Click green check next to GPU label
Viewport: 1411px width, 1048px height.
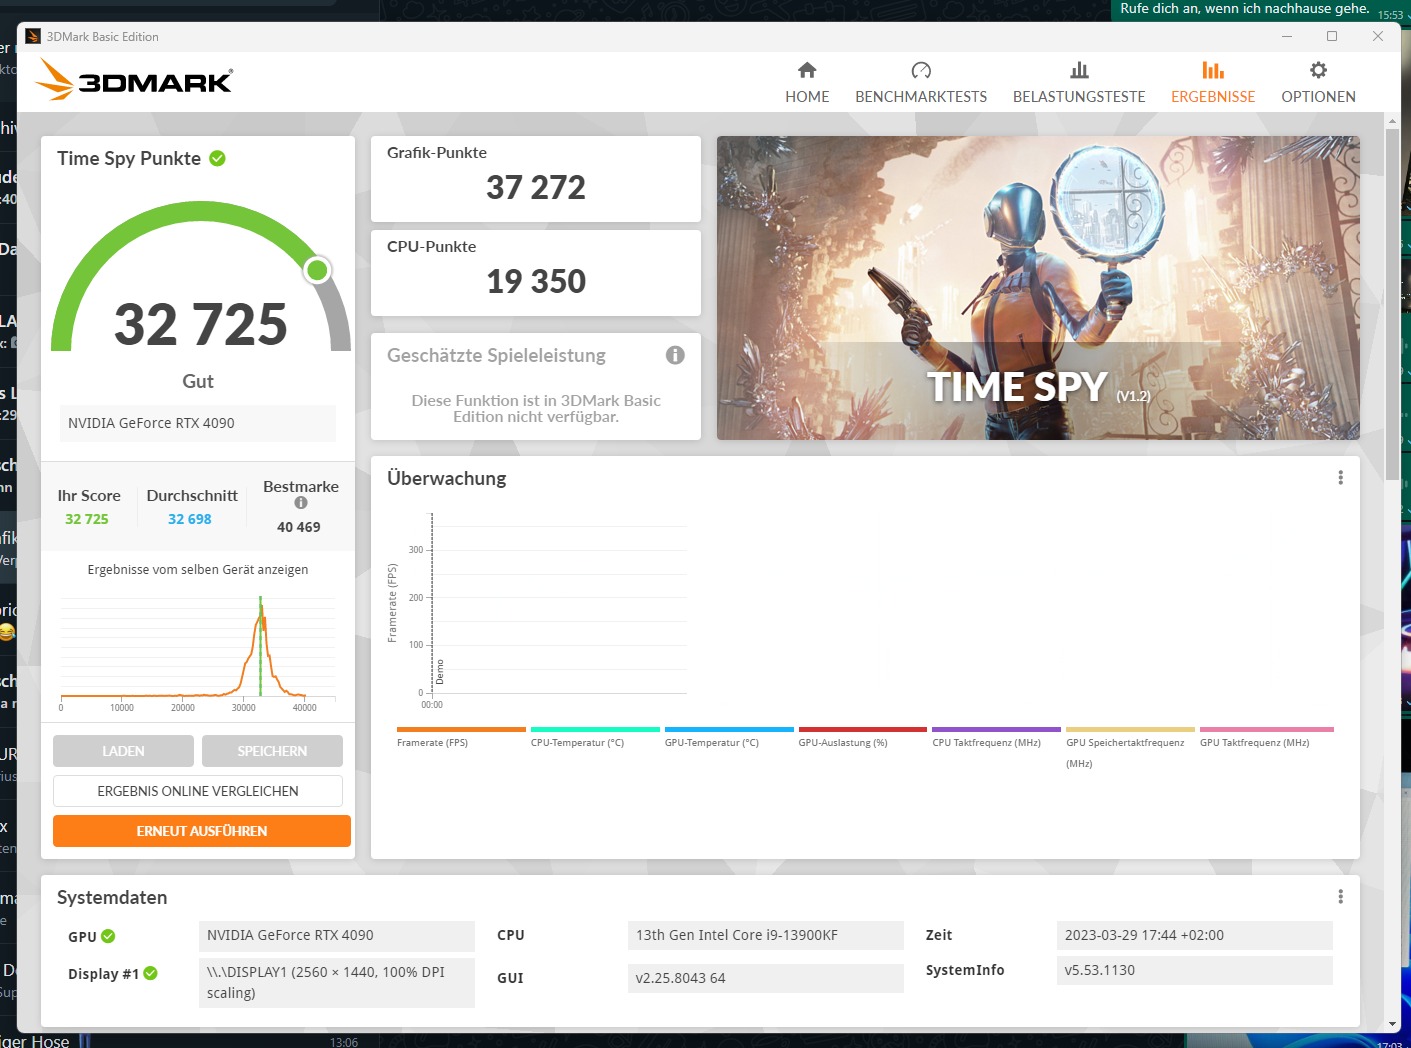coord(108,936)
